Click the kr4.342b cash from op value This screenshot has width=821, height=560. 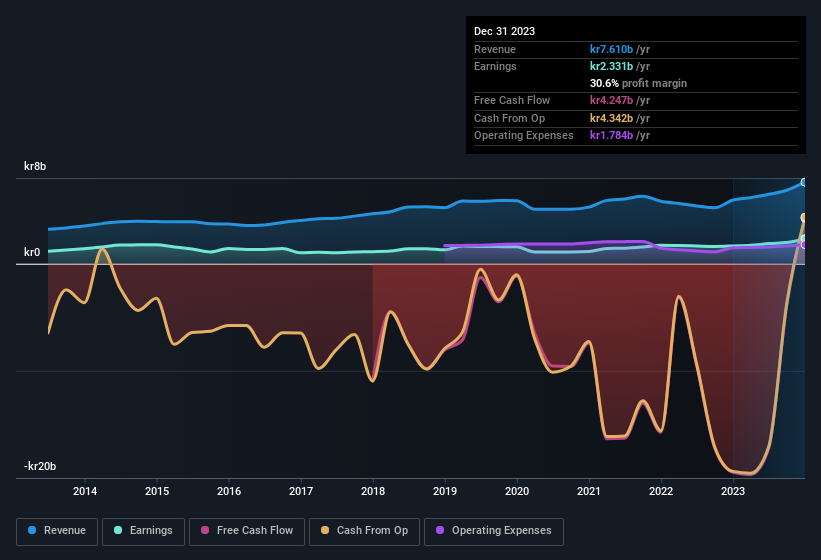point(611,118)
